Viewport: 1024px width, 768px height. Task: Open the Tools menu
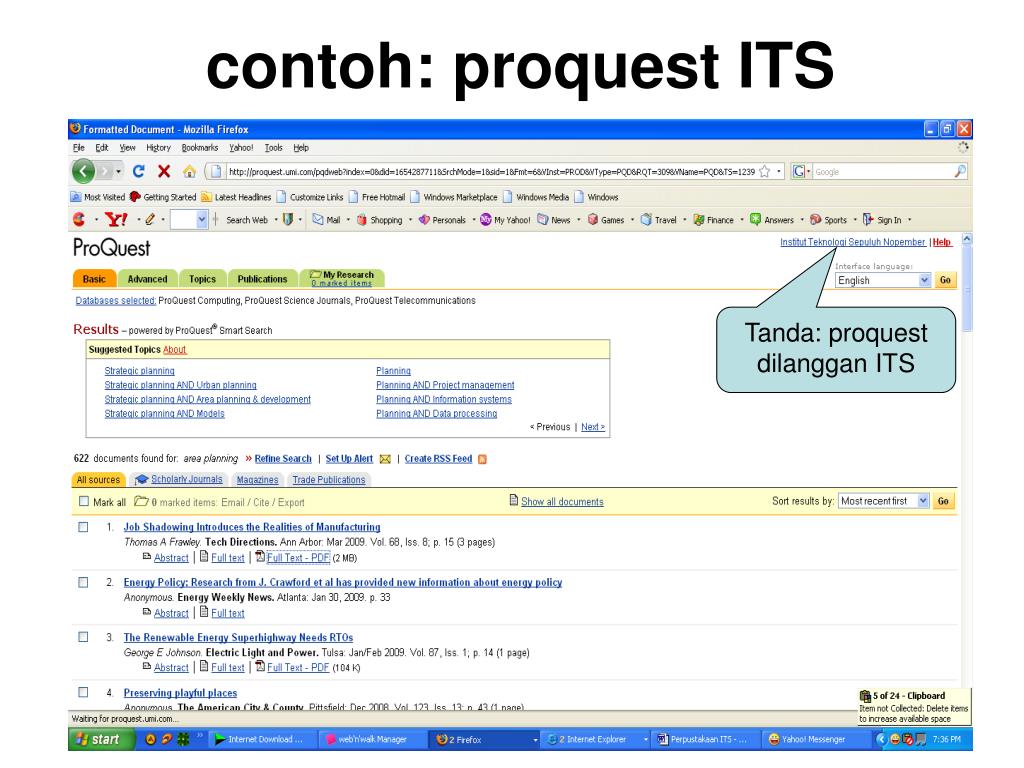pyautogui.click(x=274, y=148)
